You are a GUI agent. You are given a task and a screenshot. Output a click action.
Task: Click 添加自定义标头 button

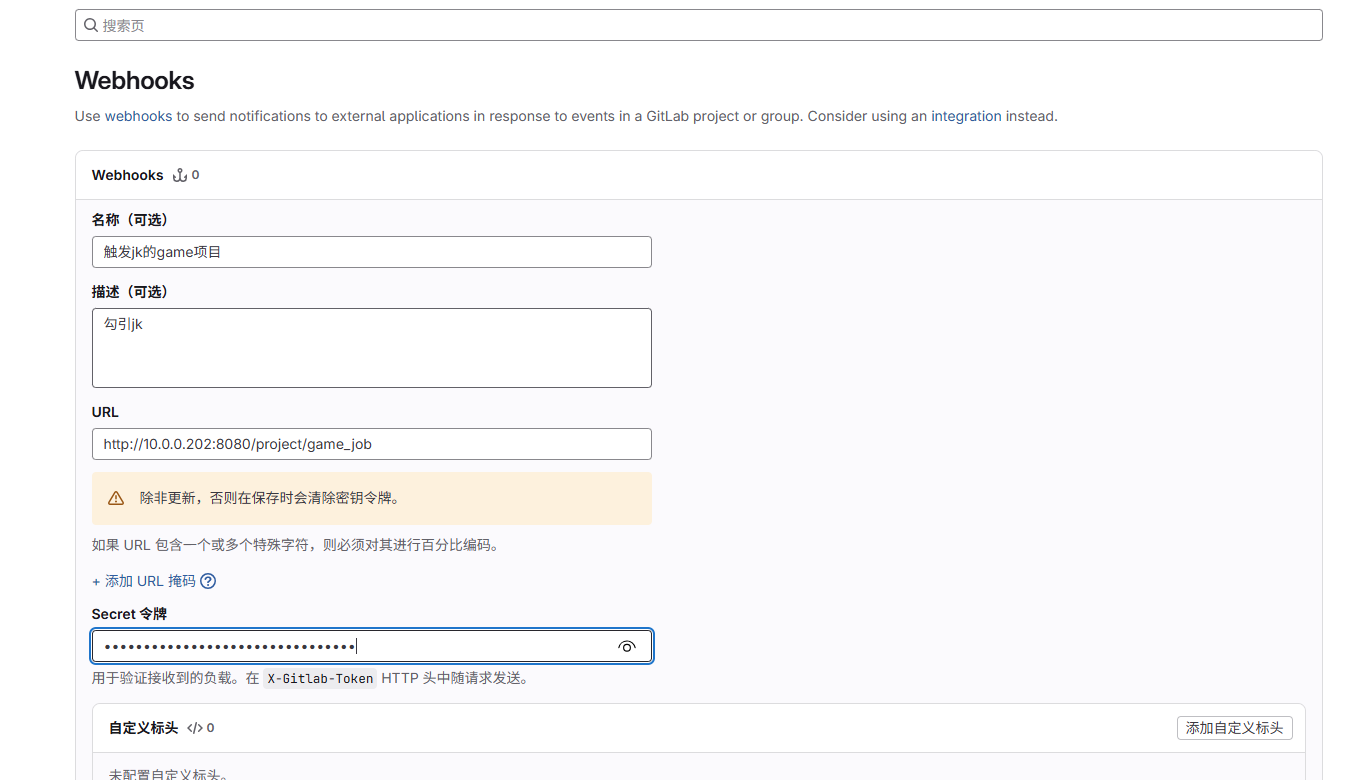click(1234, 728)
